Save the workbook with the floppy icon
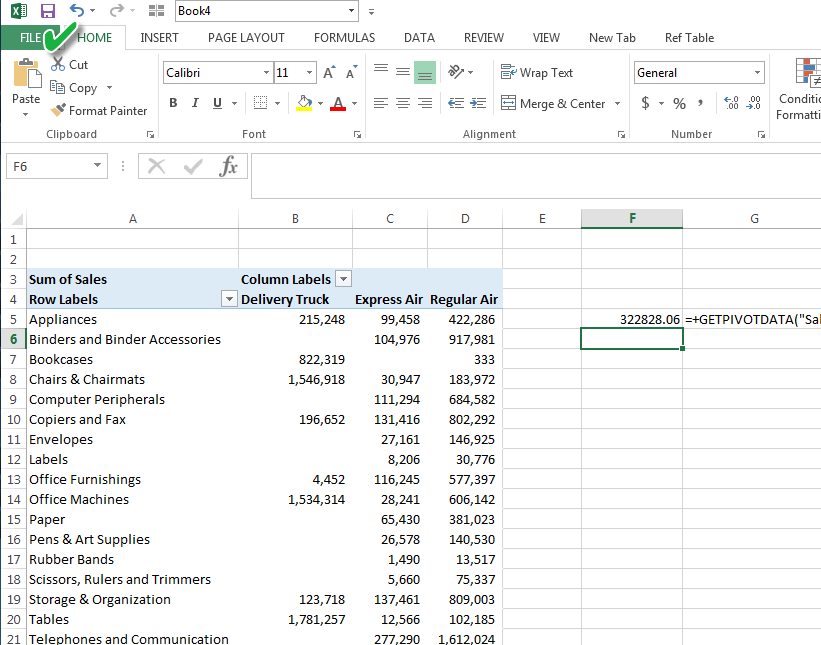 tap(48, 10)
